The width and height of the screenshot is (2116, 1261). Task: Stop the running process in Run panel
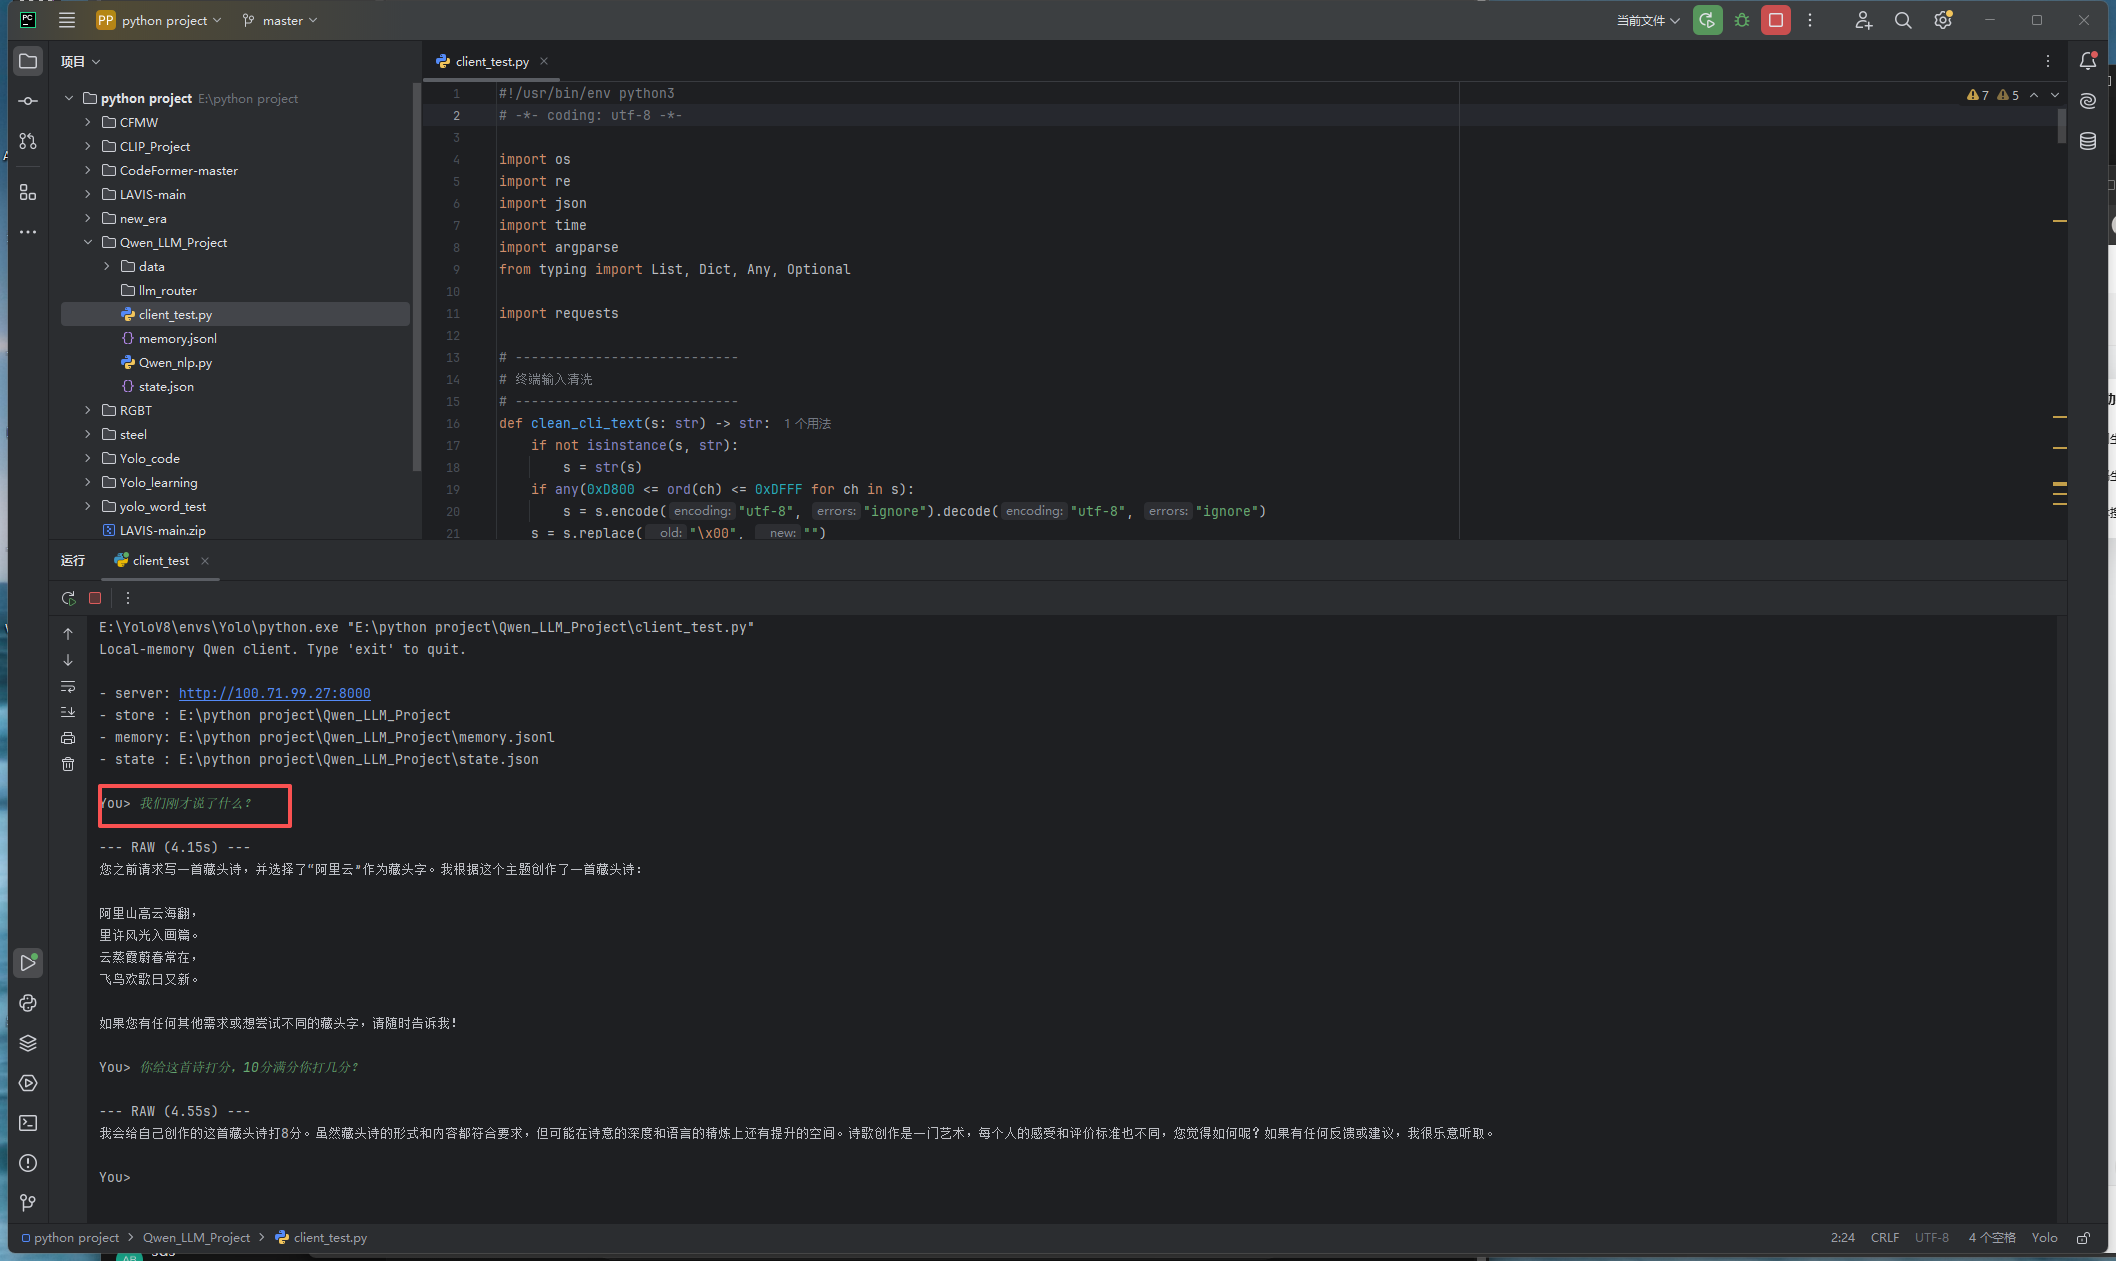95,598
